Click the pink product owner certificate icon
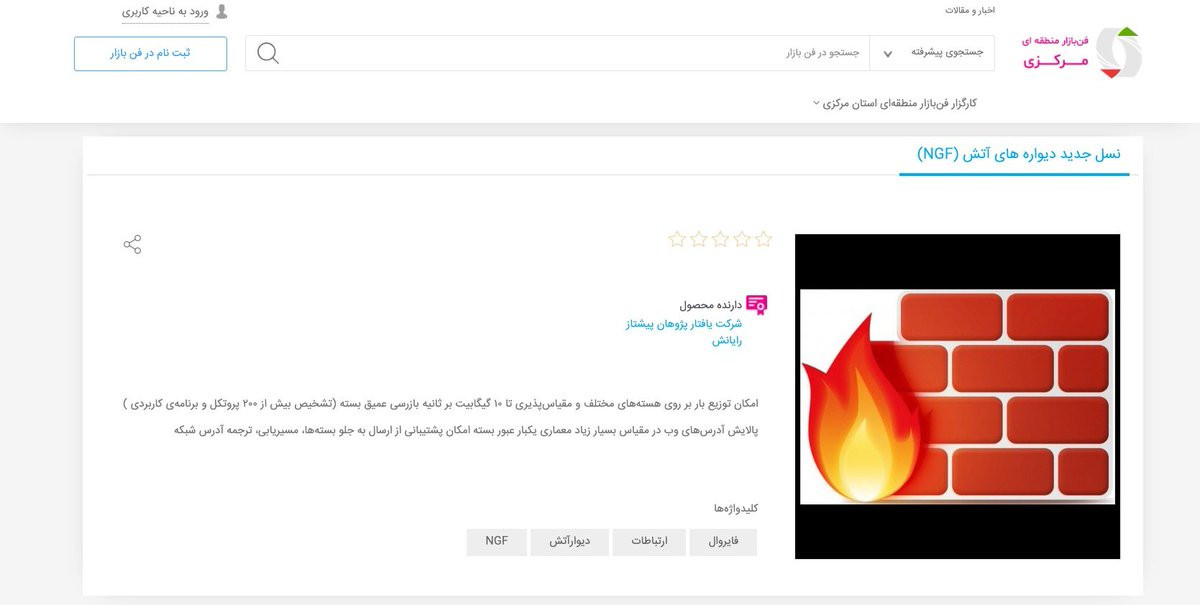The image size is (1200, 605). (x=757, y=304)
